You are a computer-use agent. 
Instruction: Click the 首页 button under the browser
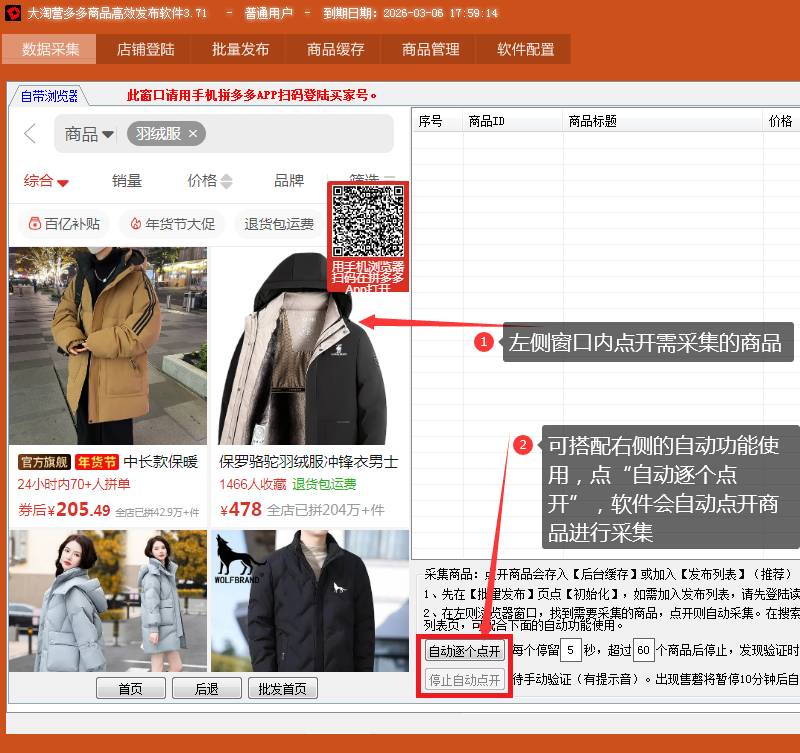[x=130, y=688]
